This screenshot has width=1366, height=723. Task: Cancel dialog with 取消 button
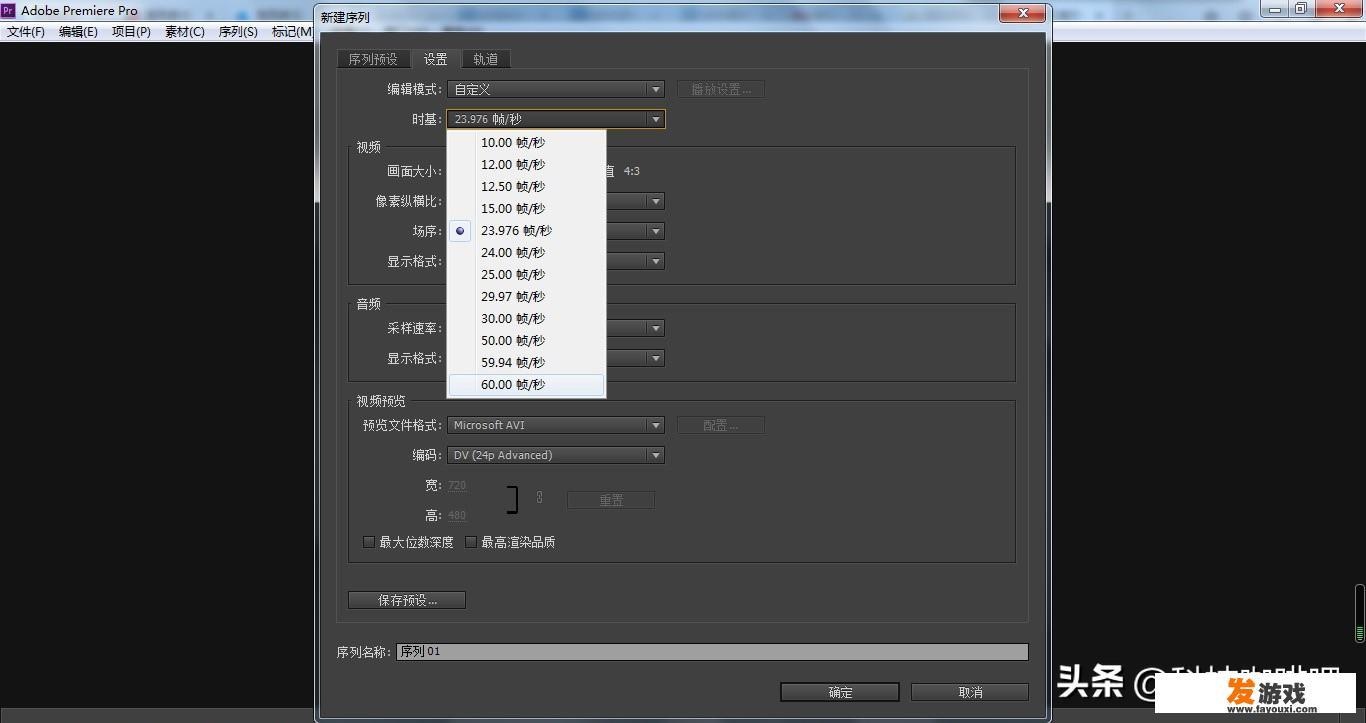click(970, 692)
